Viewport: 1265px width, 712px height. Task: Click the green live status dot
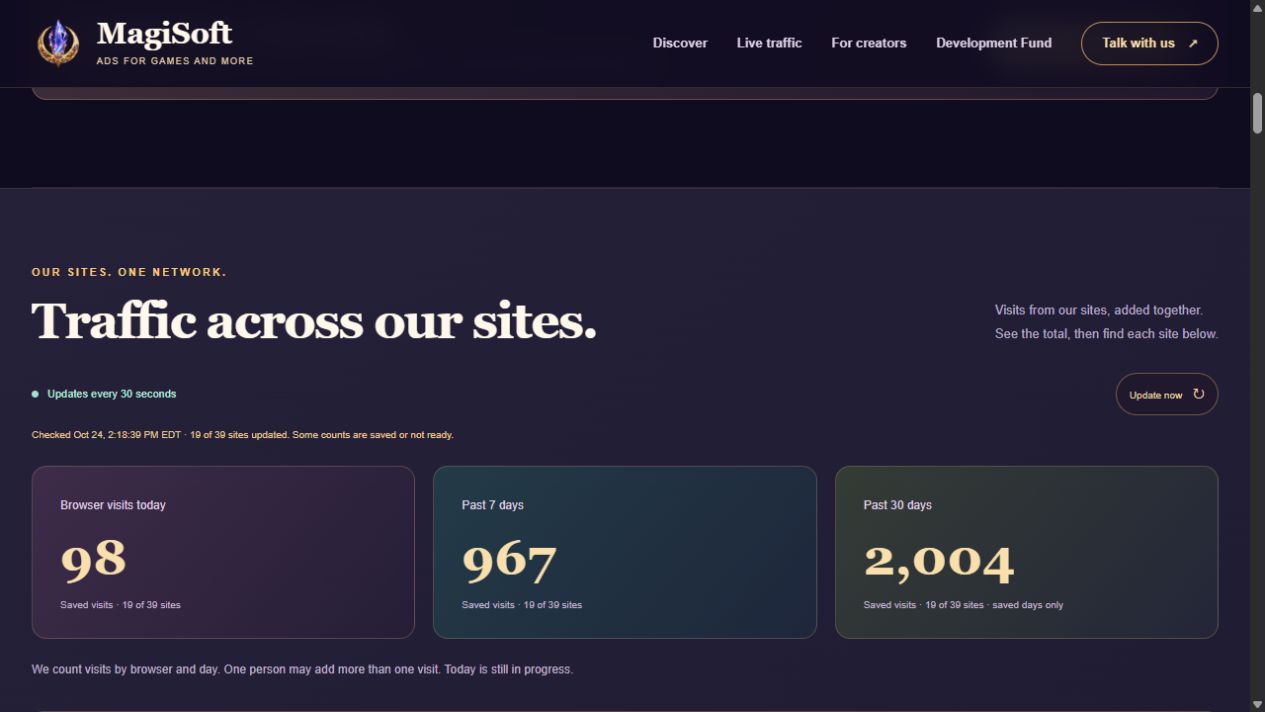tap(35, 394)
